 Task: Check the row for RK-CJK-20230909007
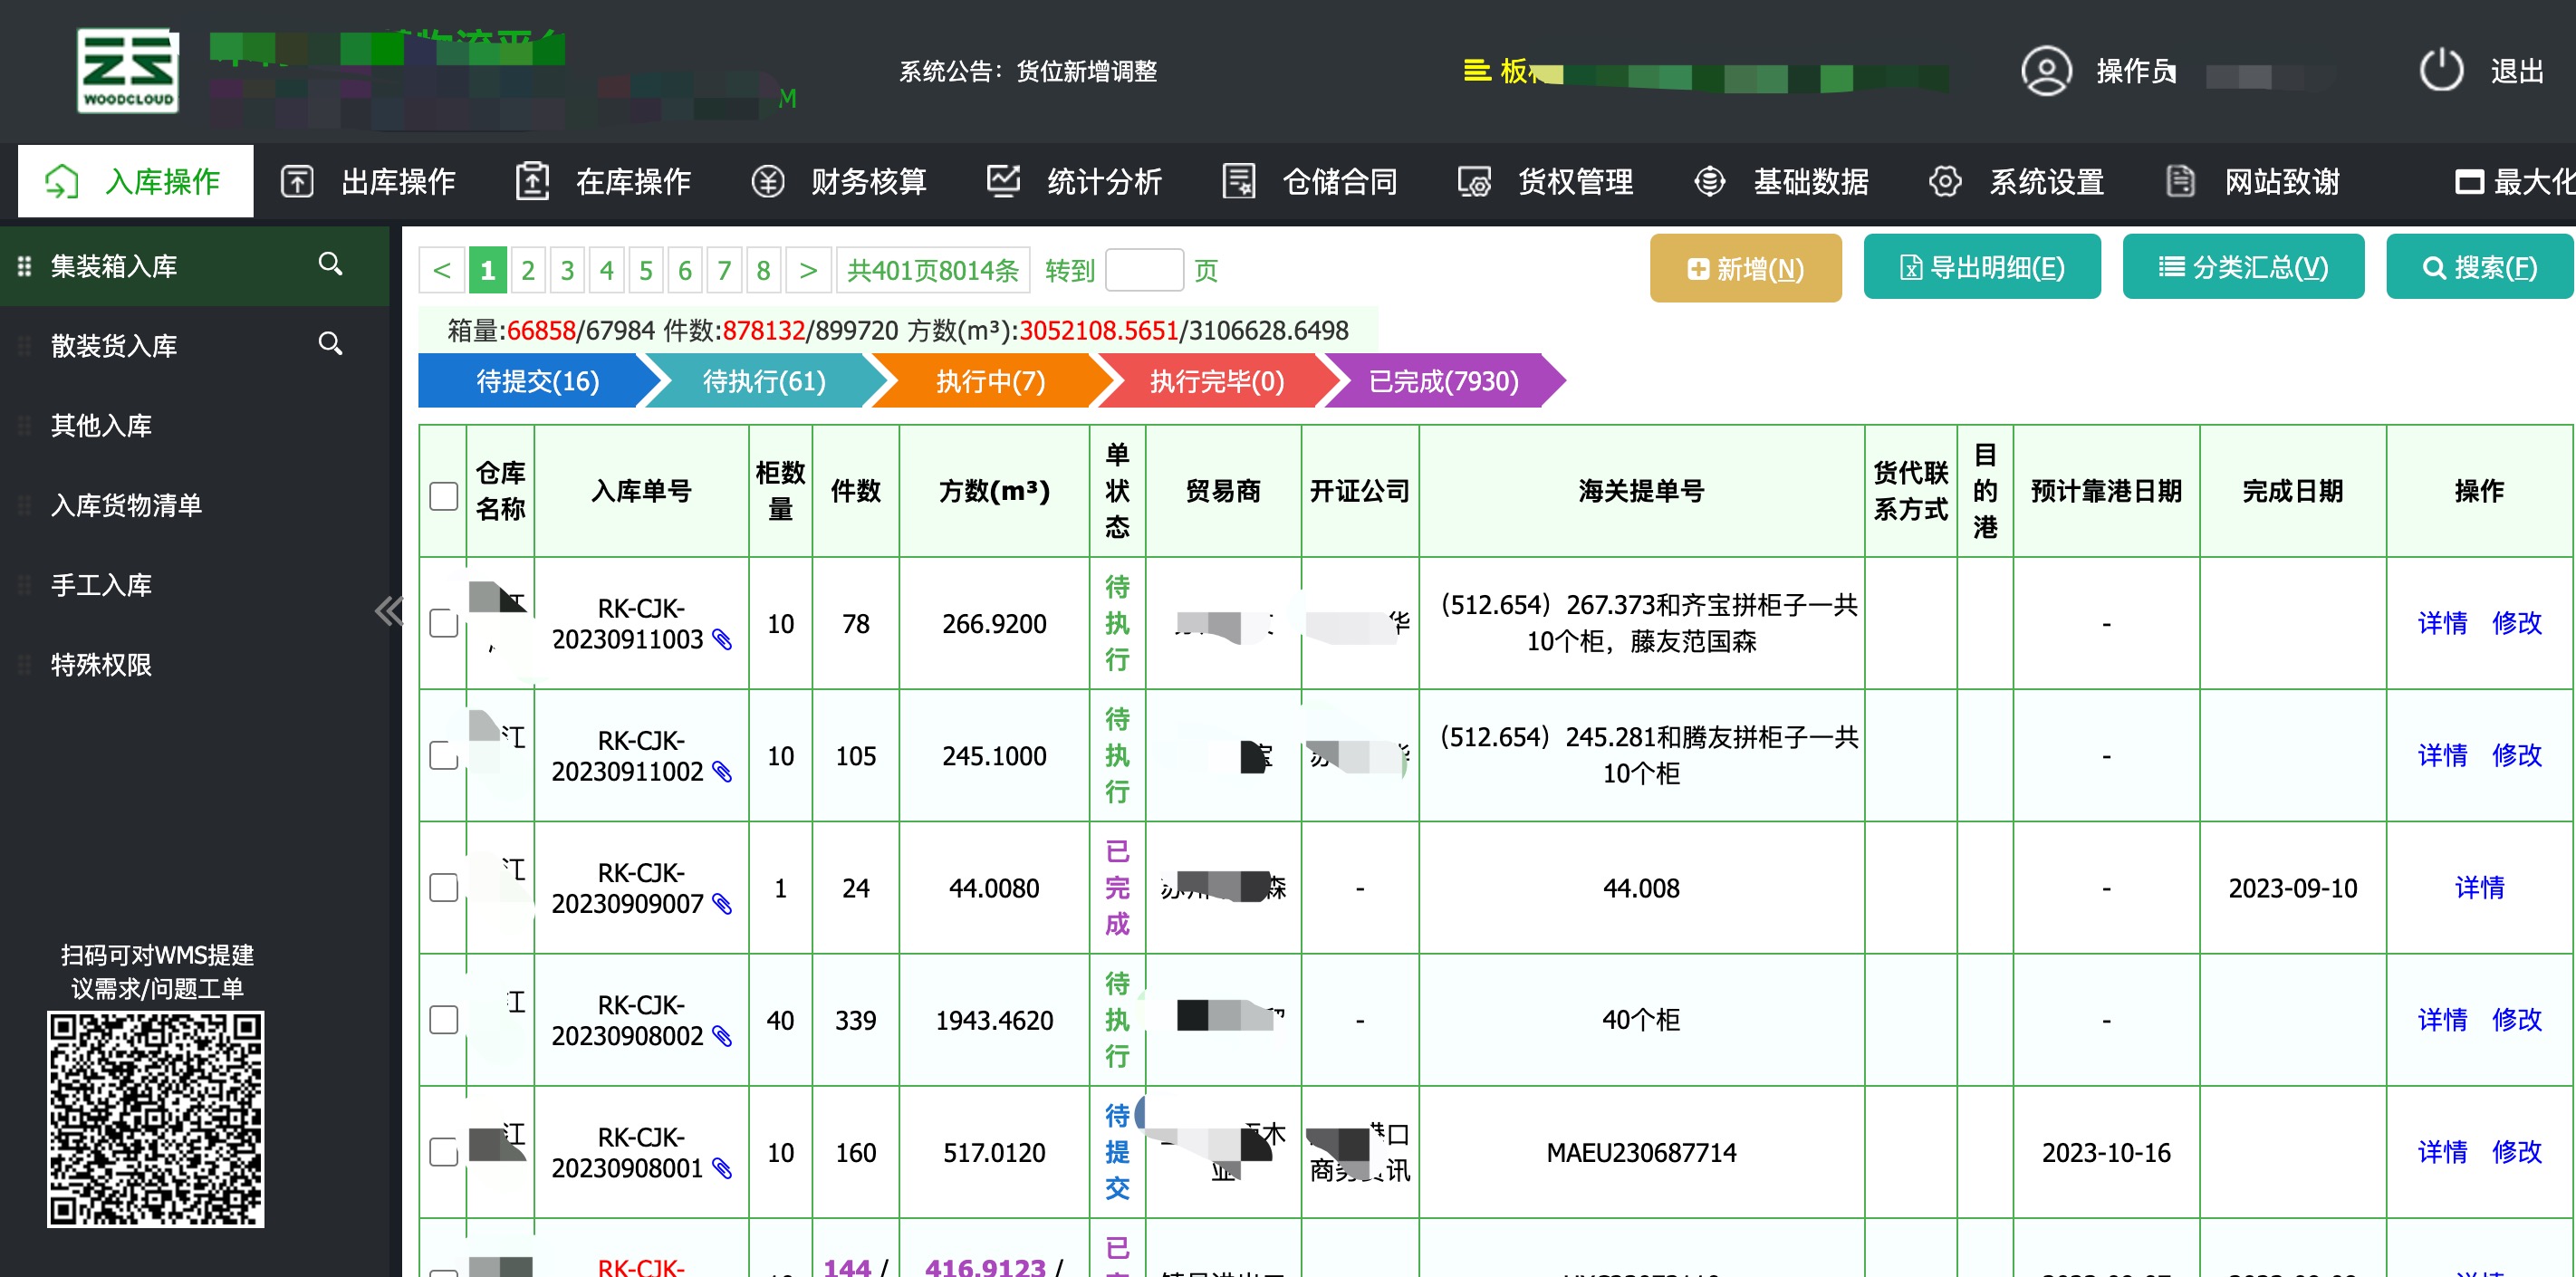[x=443, y=887]
